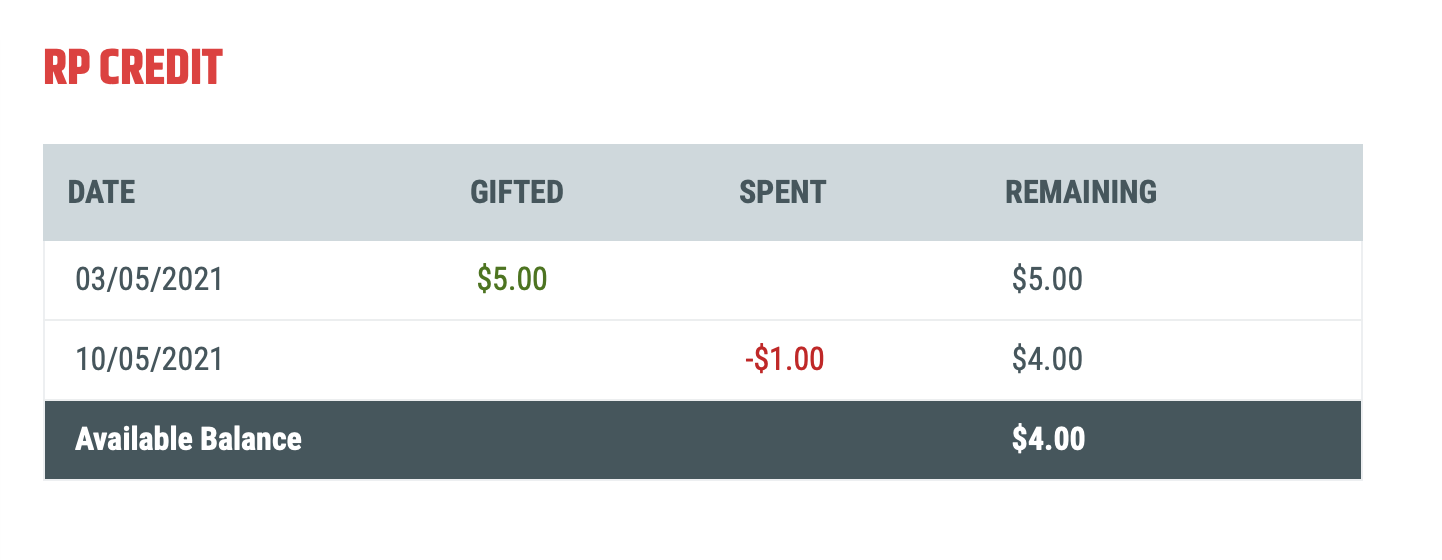Viewport: 1442px width, 560px height.
Task: Select the SPENT column header
Action: 783,192
